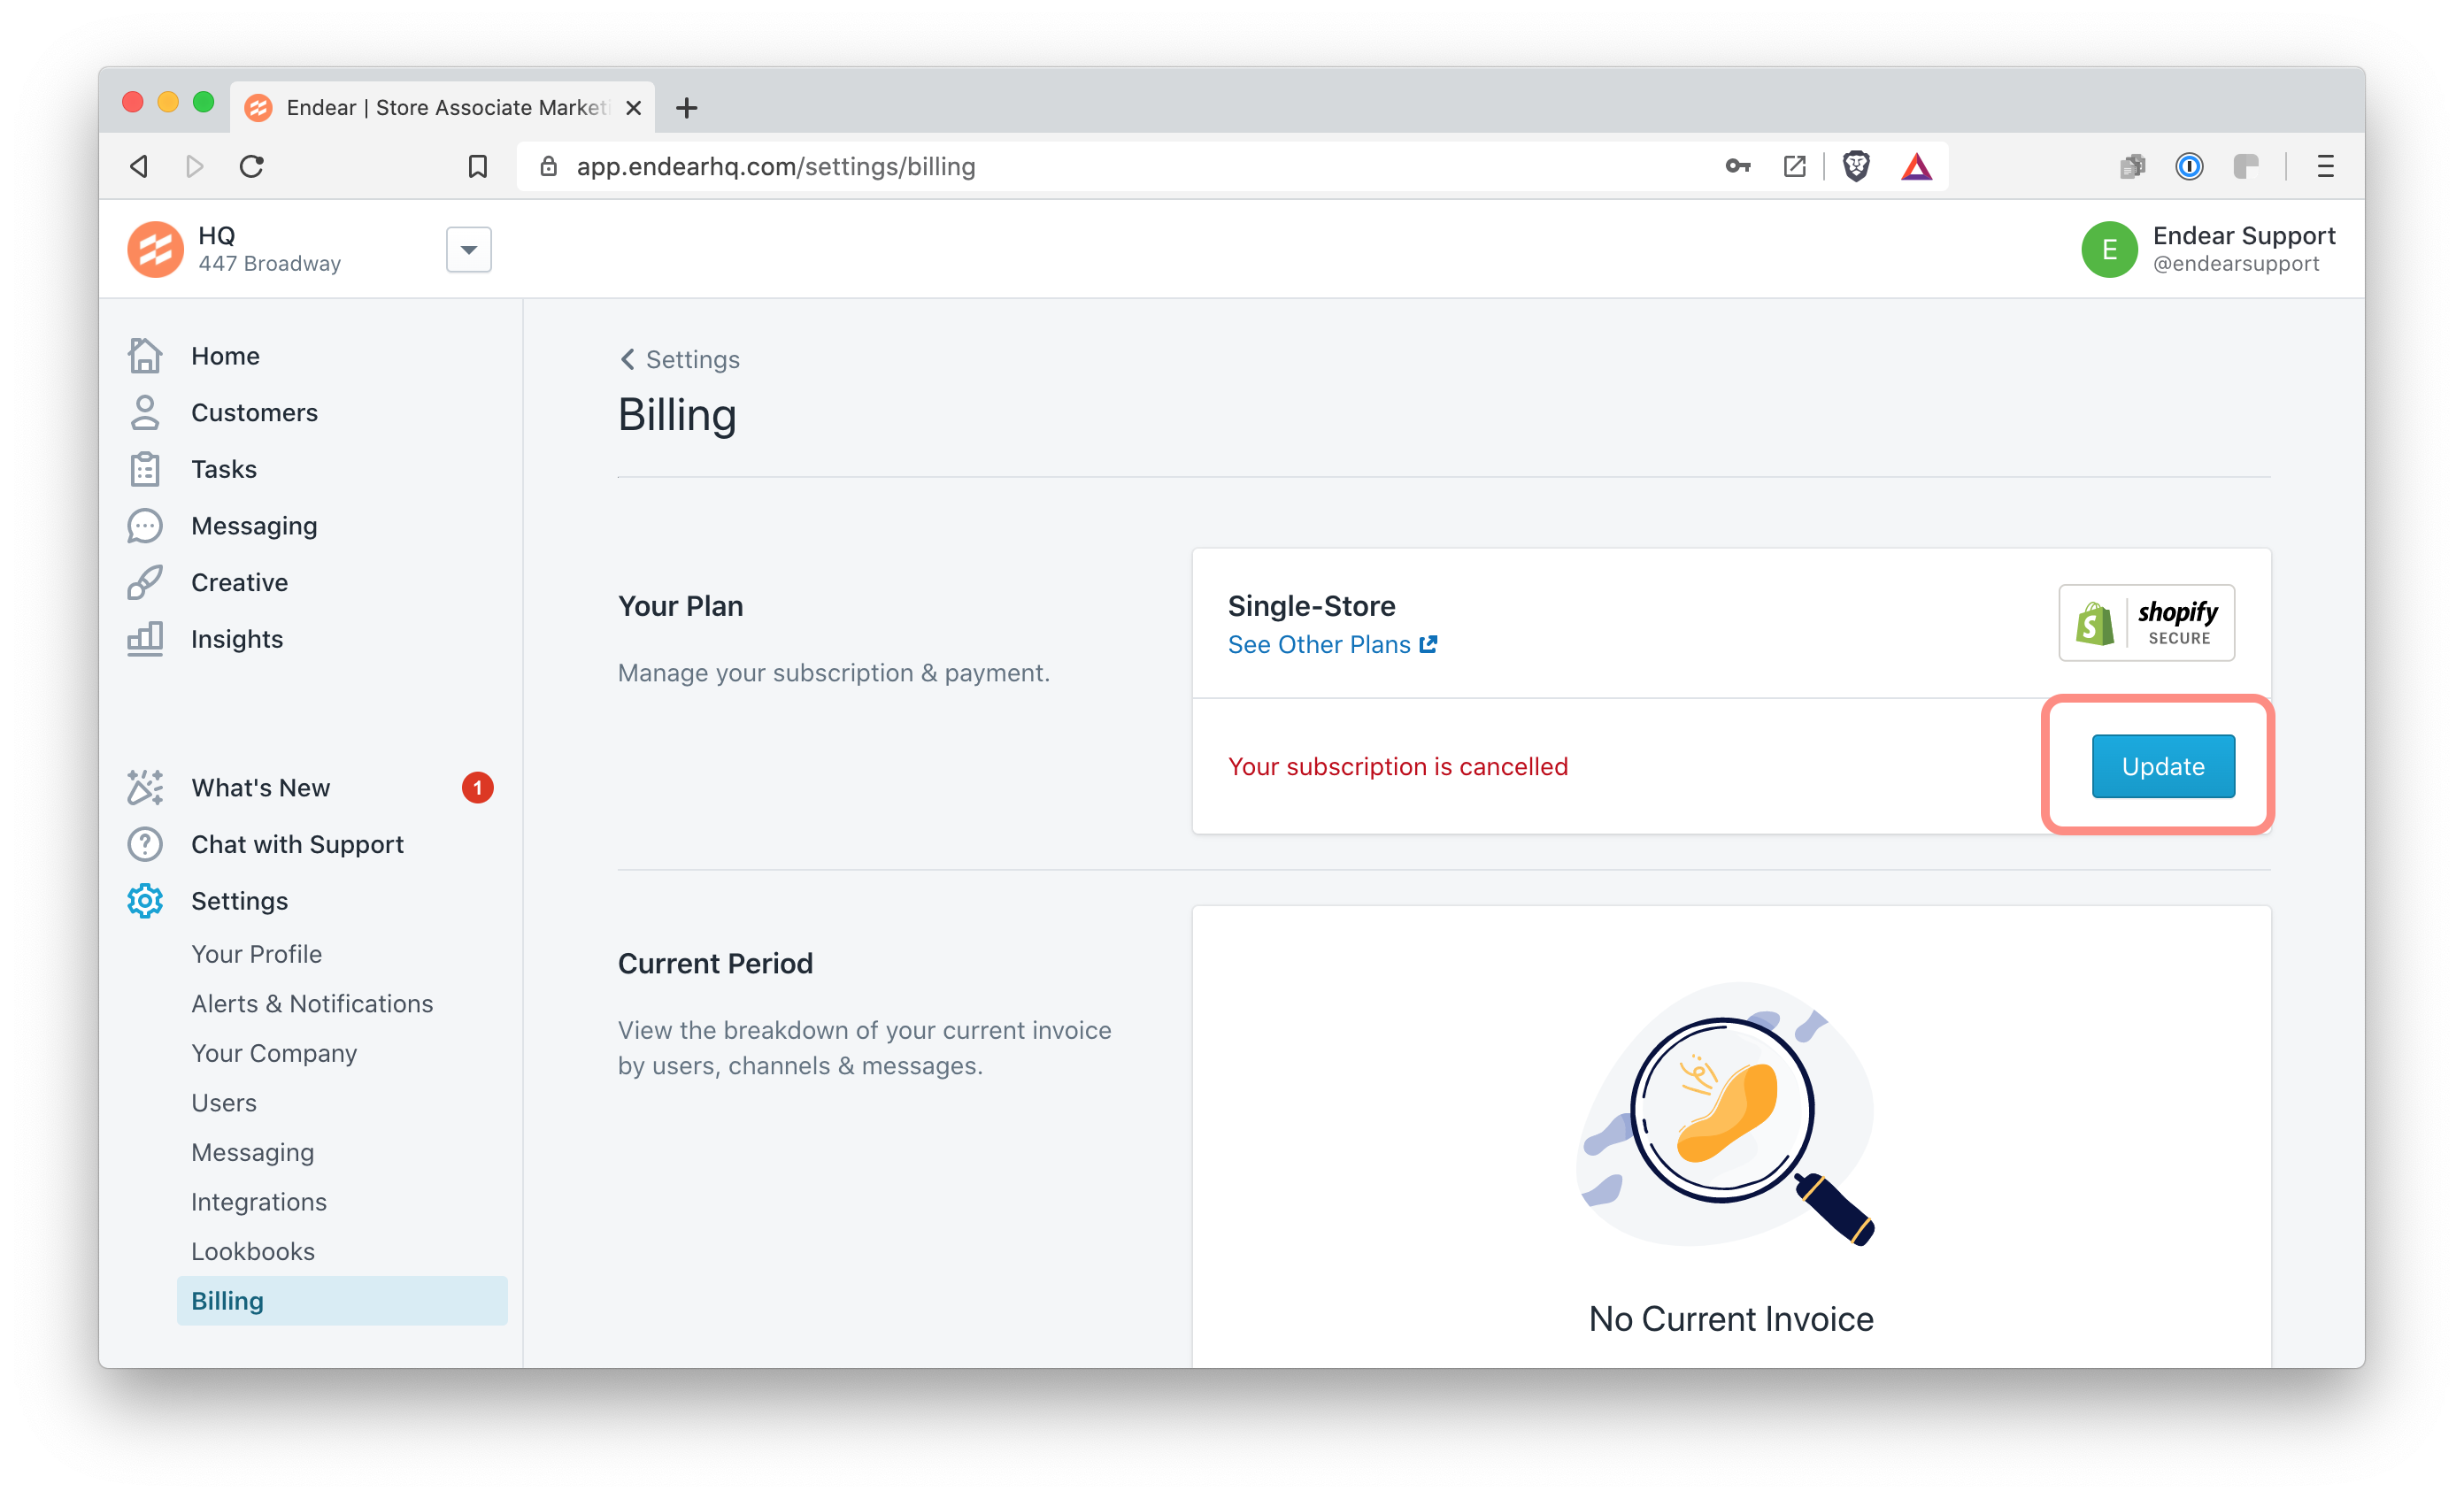Screen dimensions: 2464x1499
Task: Open the Home sidebar icon
Action: click(x=145, y=356)
